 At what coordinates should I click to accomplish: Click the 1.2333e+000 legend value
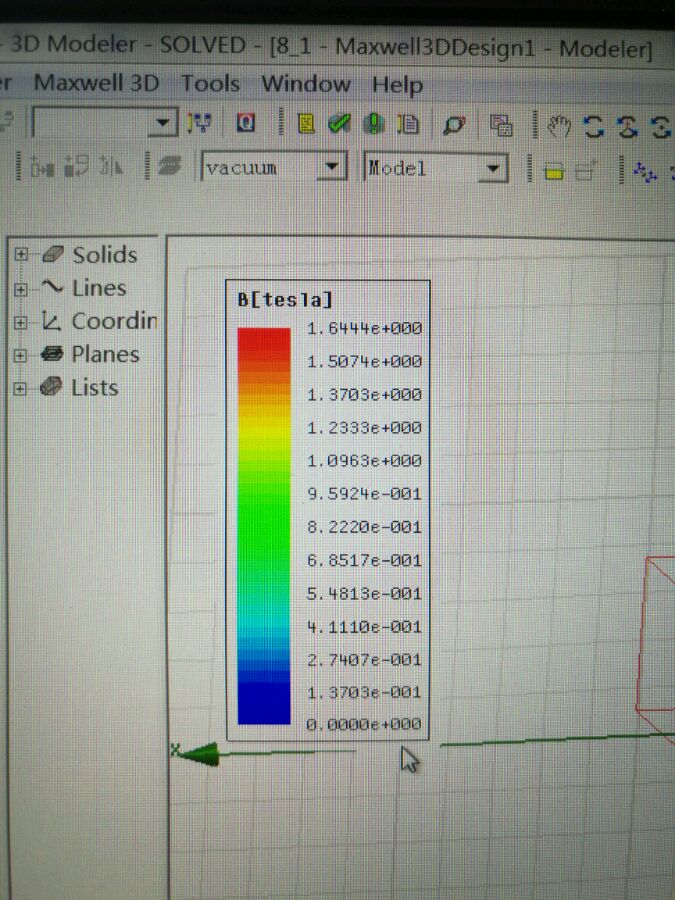pyautogui.click(x=364, y=428)
